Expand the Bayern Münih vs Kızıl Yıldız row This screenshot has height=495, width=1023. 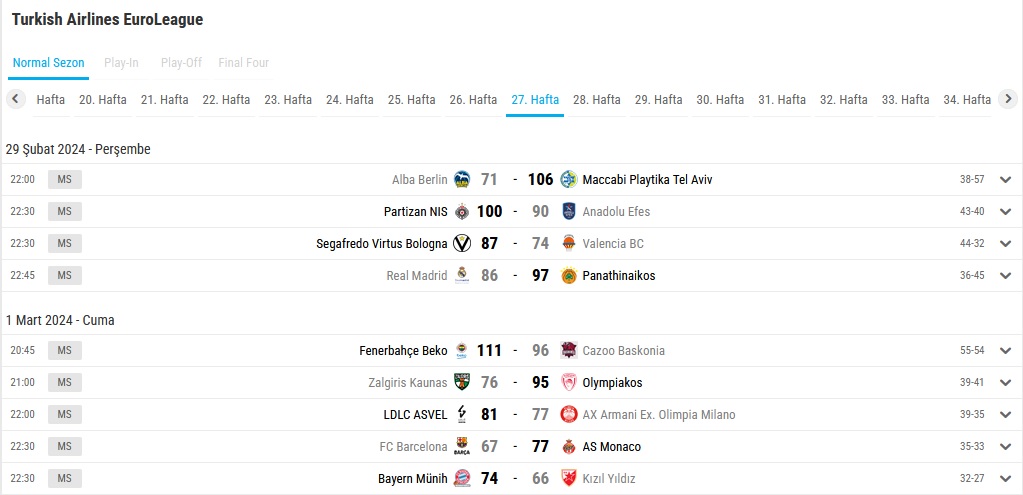tap(1005, 479)
